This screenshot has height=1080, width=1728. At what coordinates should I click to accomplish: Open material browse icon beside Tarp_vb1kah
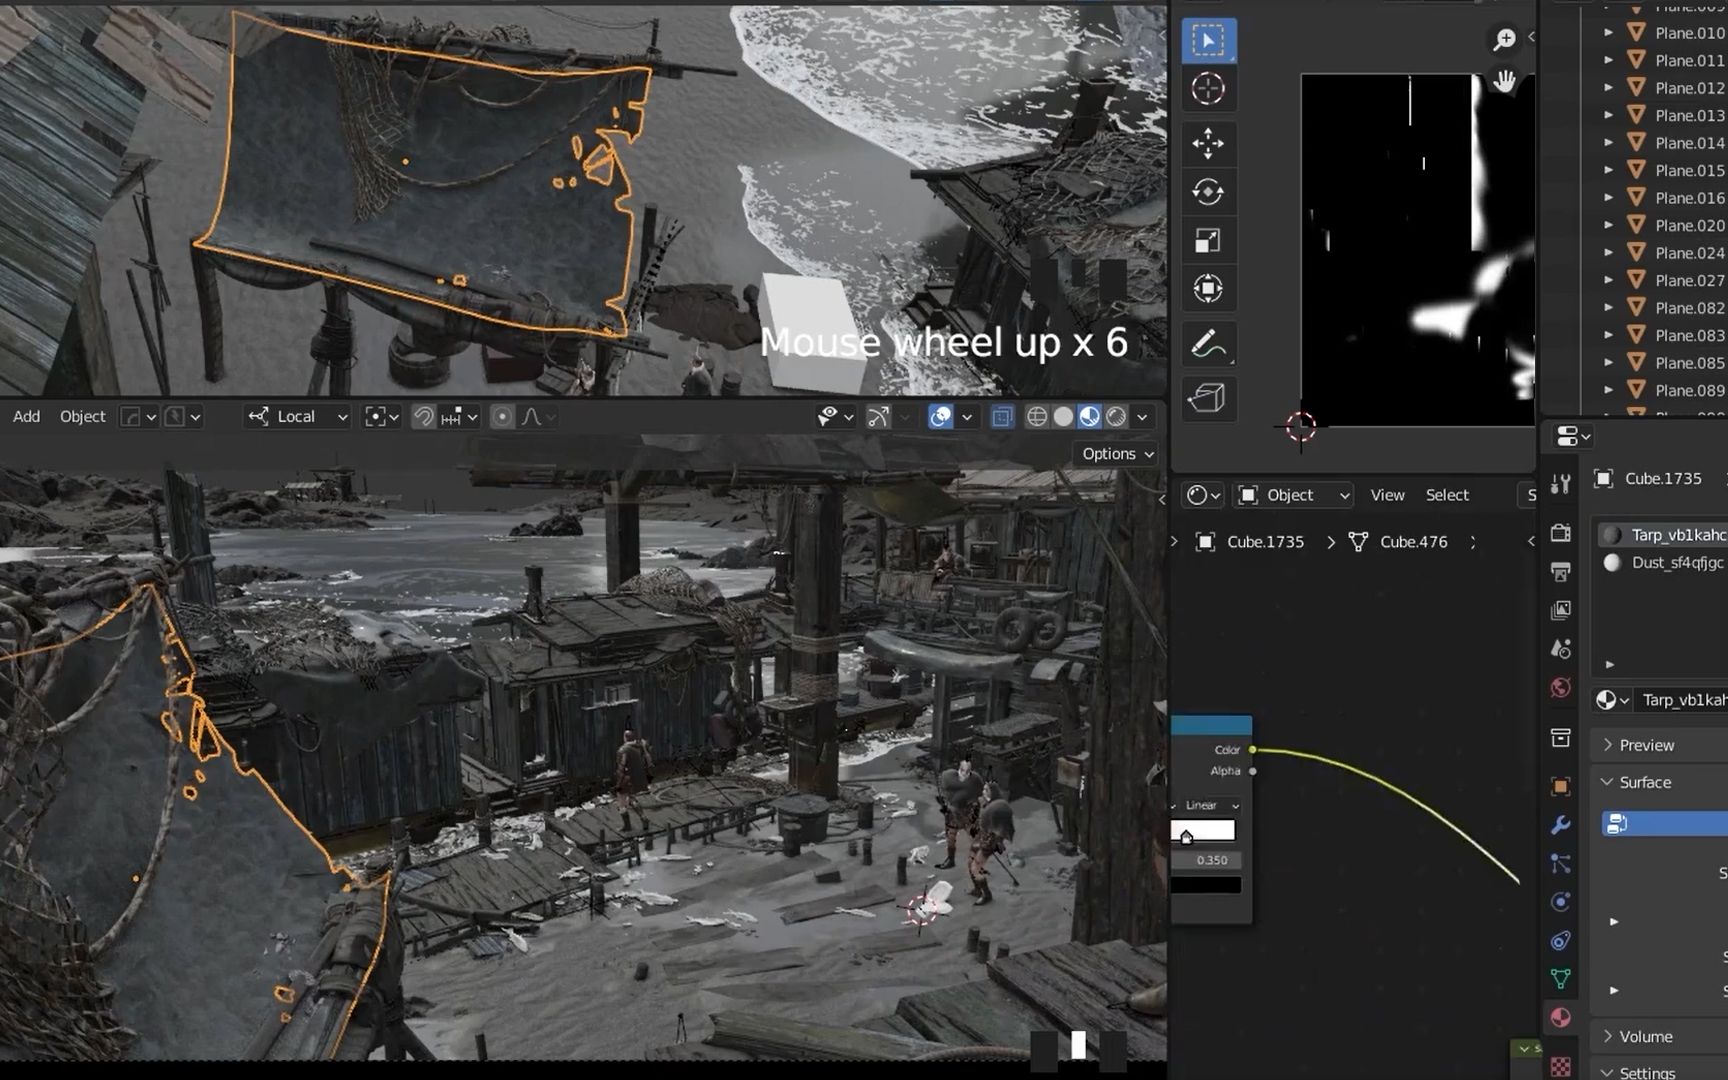(1612, 700)
